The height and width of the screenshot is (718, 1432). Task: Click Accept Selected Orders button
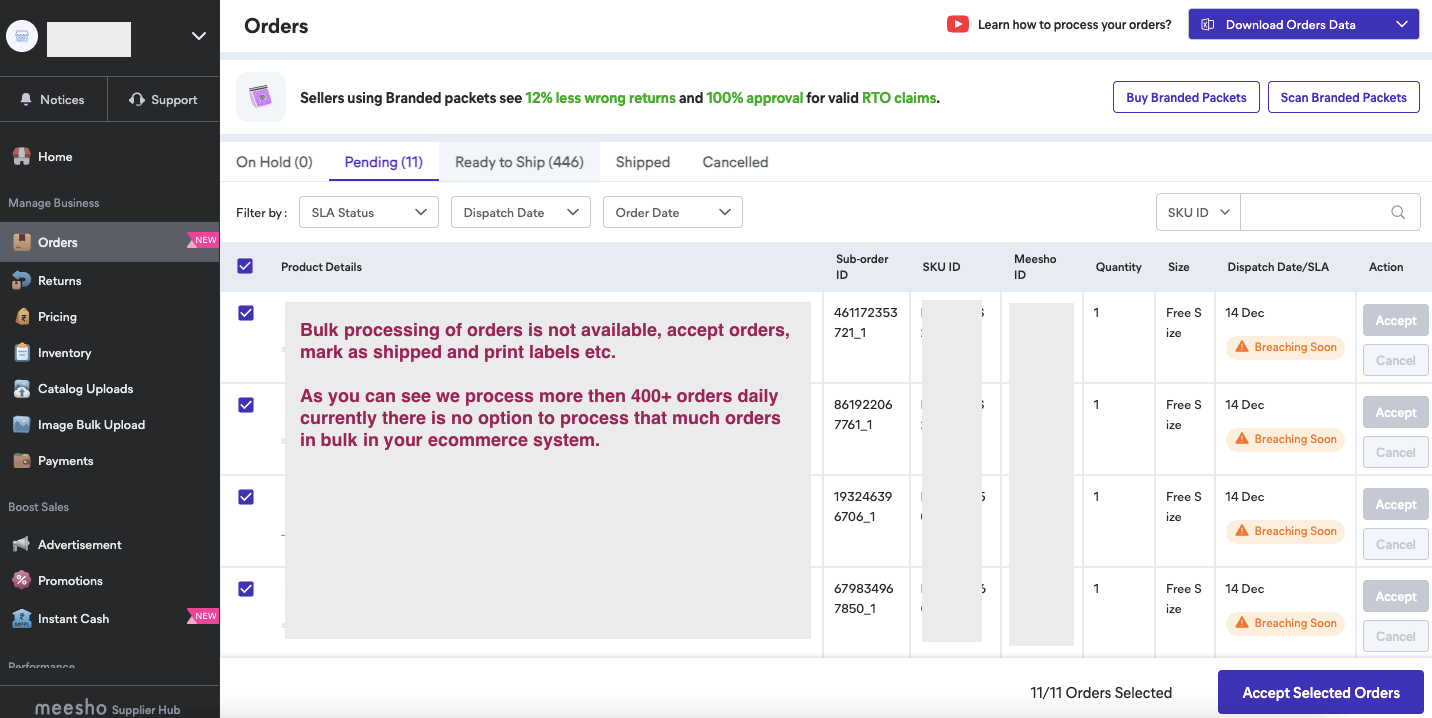click(1320, 692)
